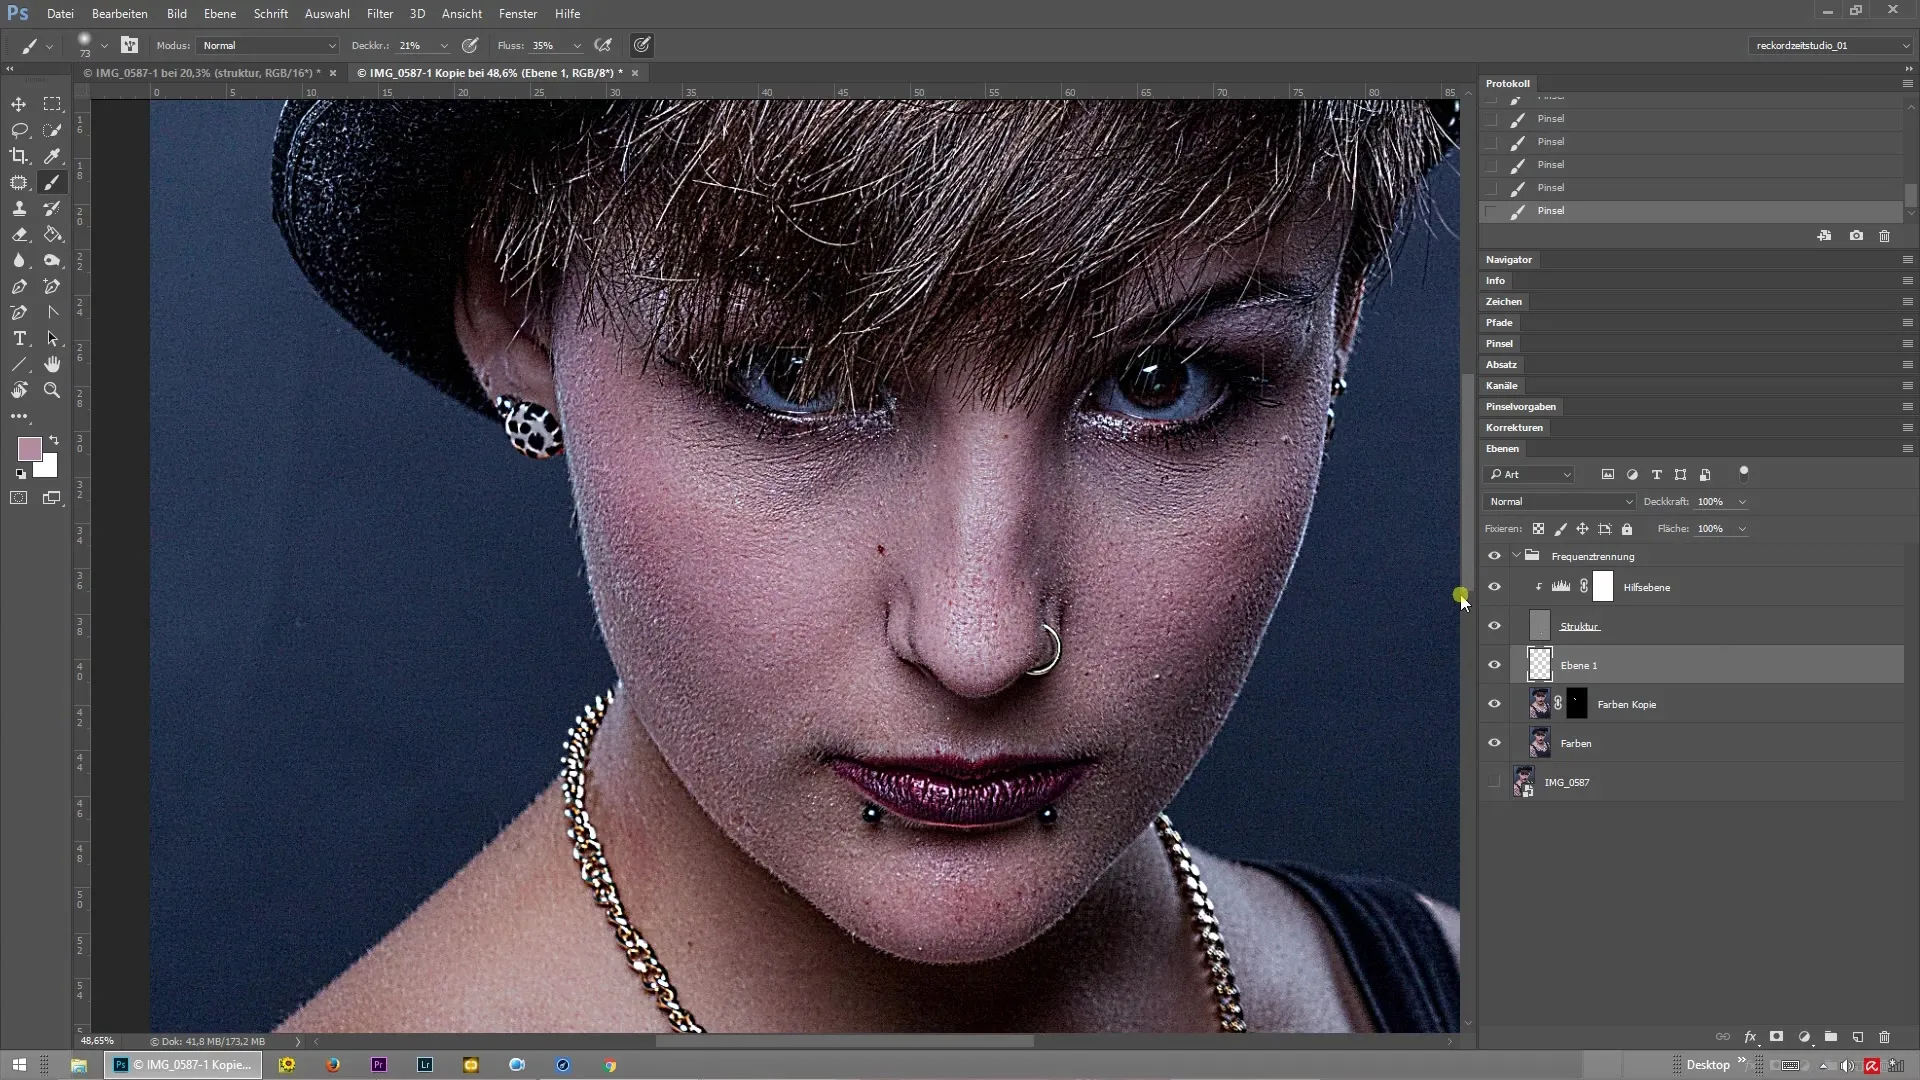The image size is (1920, 1080).
Task: Open layer Deckkraft dropdown arrow
Action: tap(1742, 502)
